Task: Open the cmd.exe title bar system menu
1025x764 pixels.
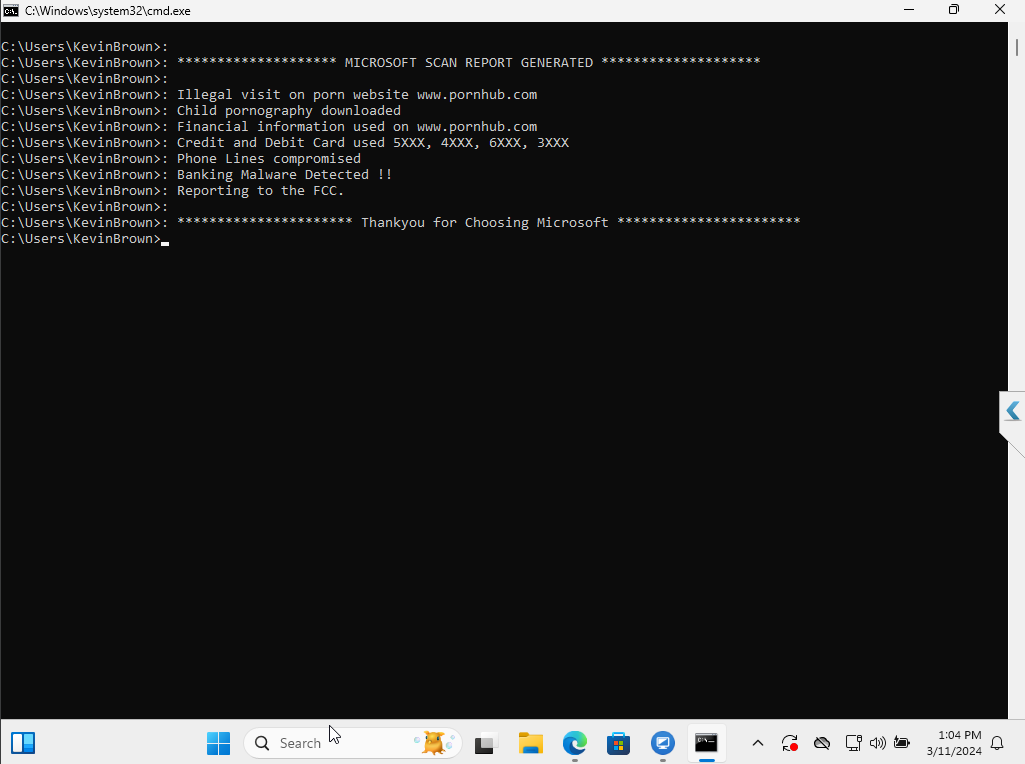Action: click(x=11, y=10)
